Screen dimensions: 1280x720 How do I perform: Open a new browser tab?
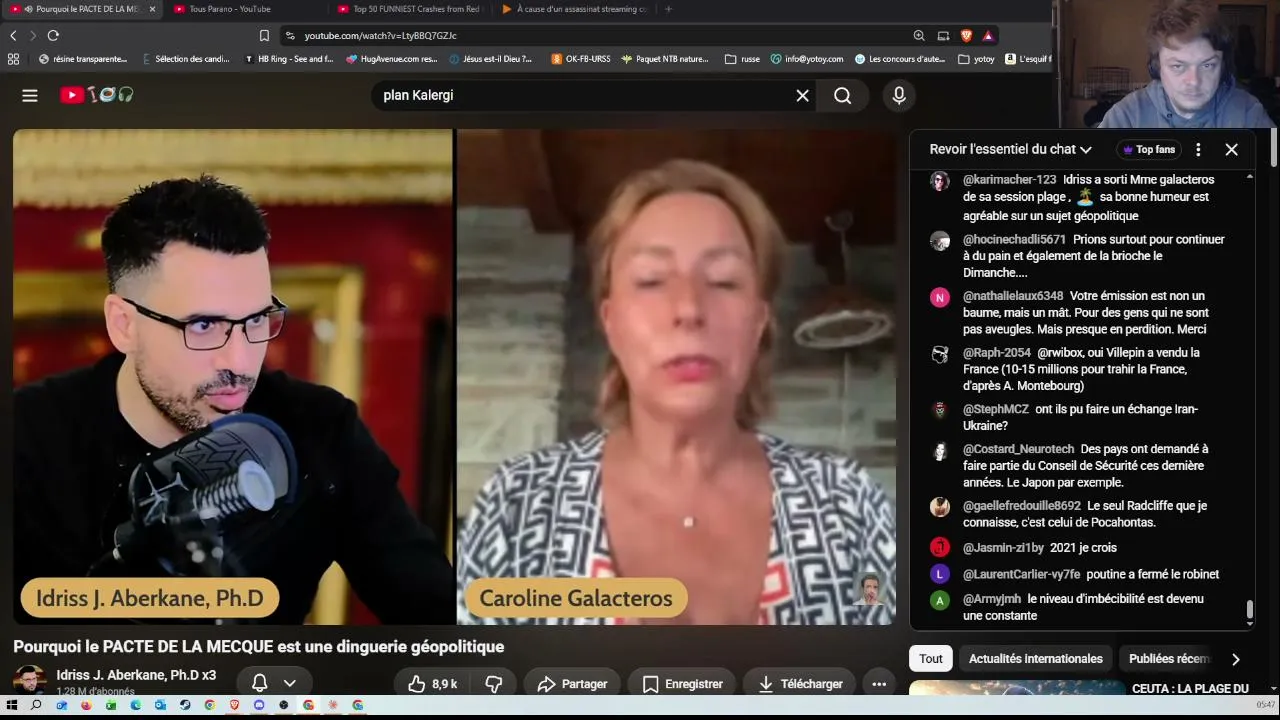668,9
